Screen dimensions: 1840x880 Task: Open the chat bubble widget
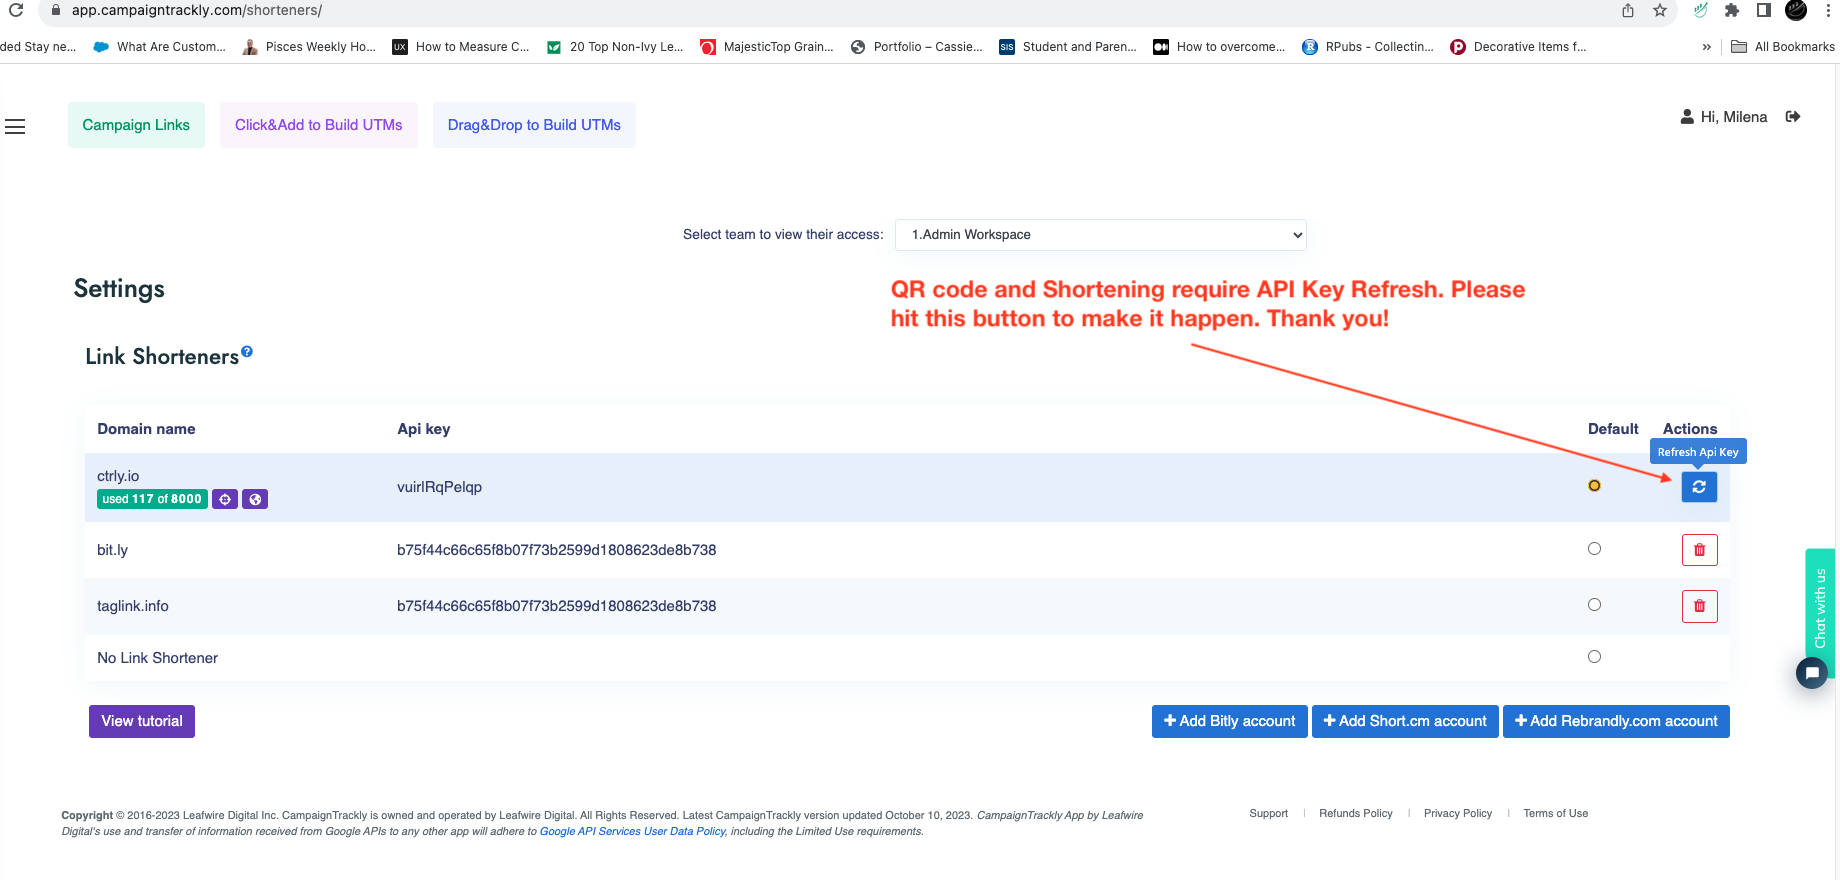[1812, 673]
